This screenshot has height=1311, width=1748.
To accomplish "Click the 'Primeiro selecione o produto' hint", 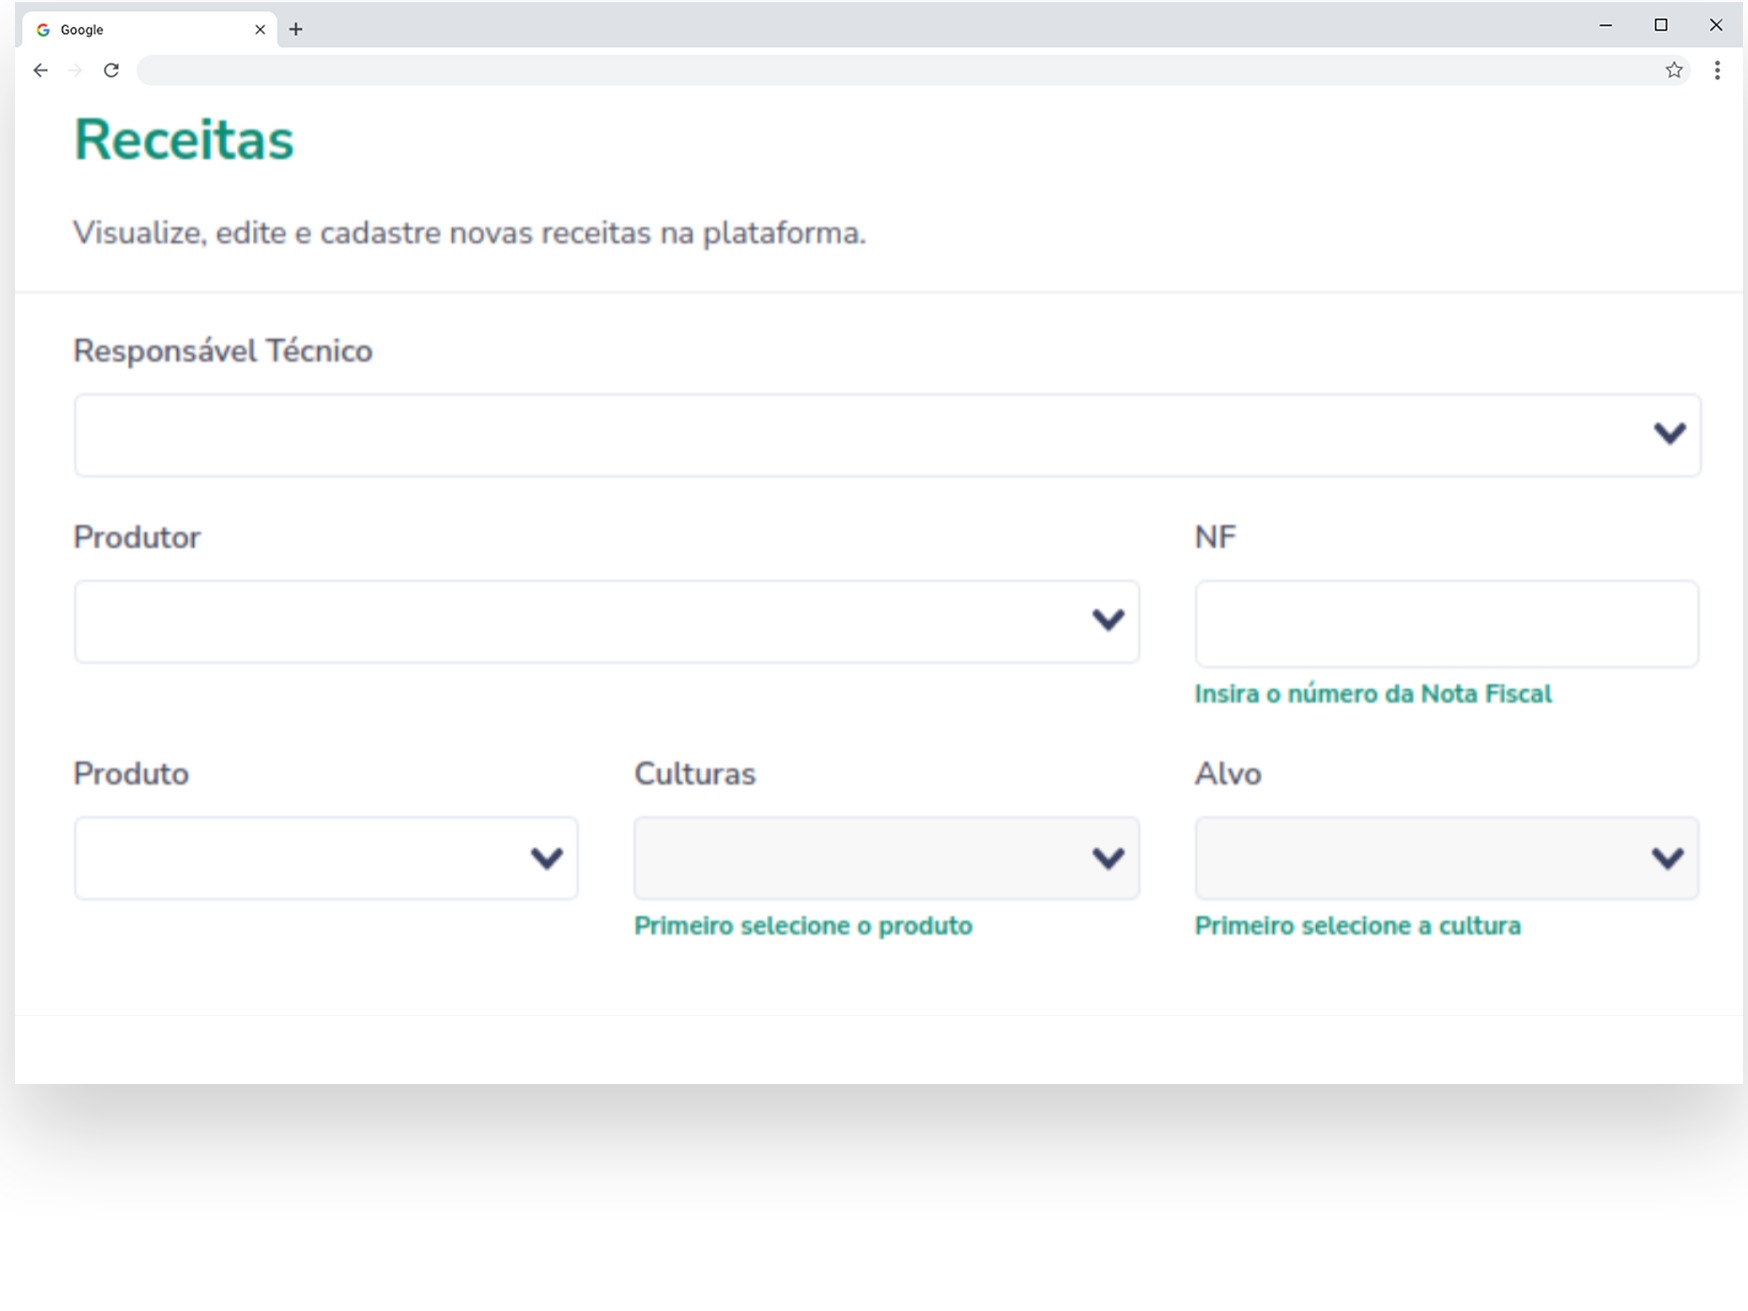I will 803,926.
